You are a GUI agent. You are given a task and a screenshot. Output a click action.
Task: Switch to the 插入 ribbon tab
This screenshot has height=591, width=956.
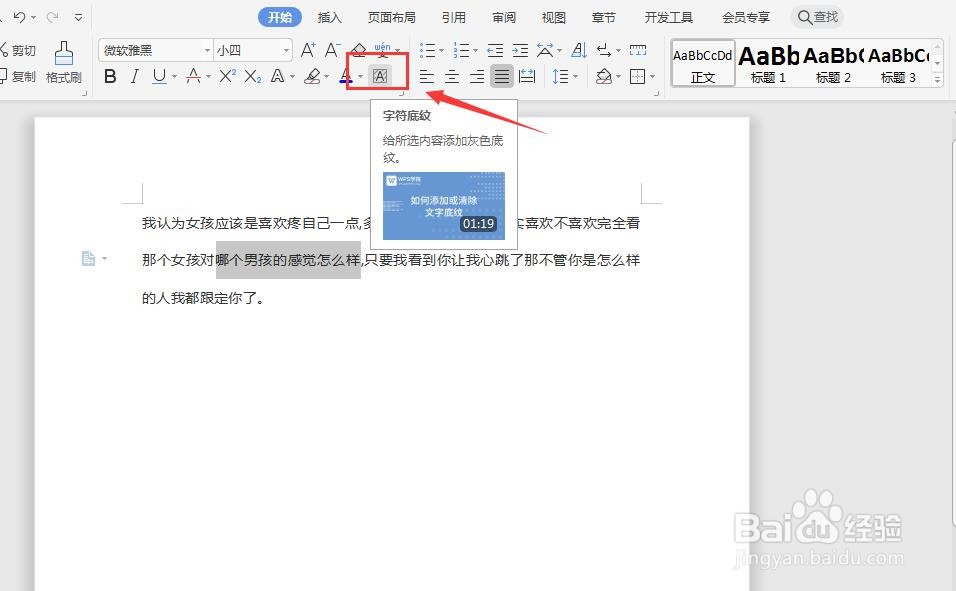330,17
